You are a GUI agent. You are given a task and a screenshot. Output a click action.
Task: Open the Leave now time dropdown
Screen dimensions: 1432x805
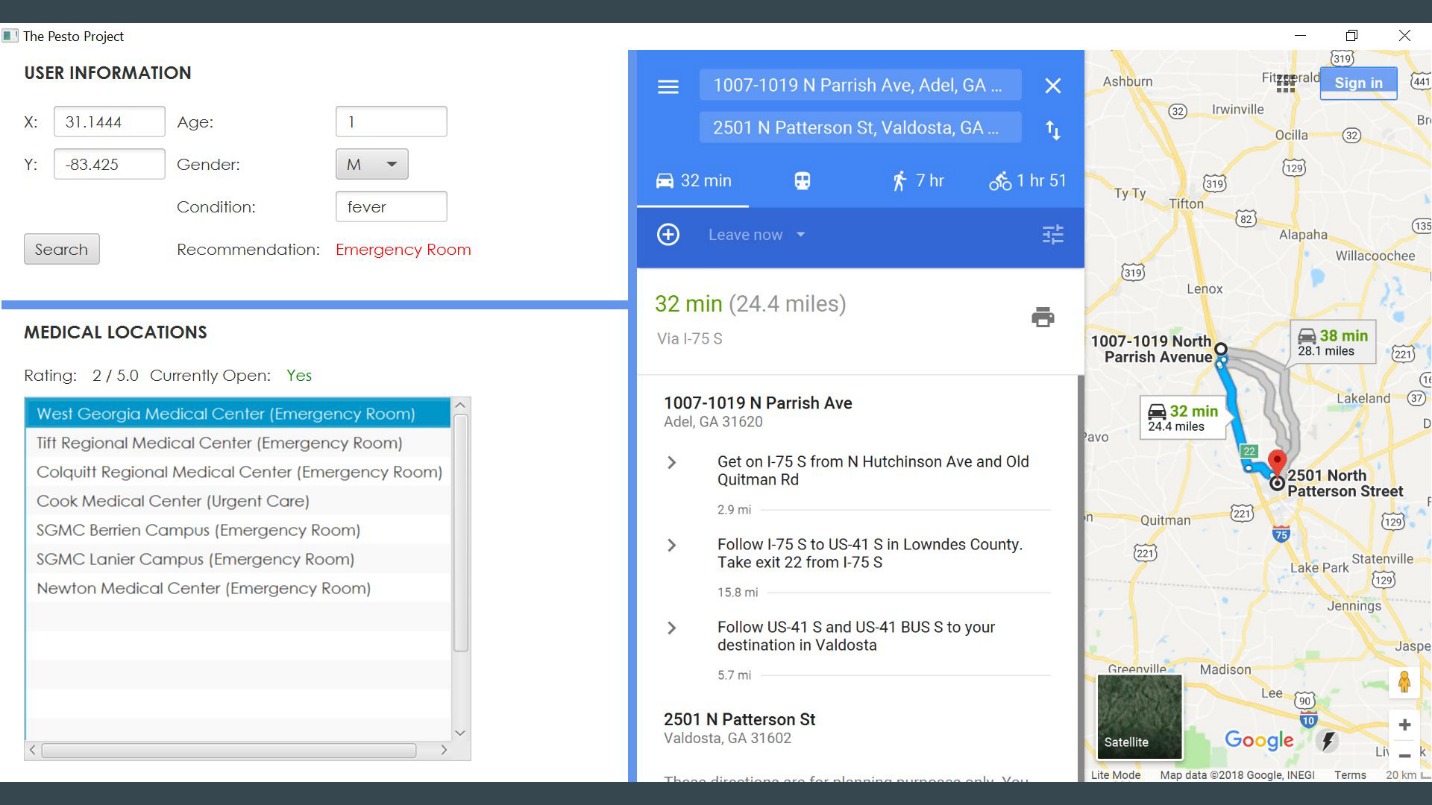point(757,235)
